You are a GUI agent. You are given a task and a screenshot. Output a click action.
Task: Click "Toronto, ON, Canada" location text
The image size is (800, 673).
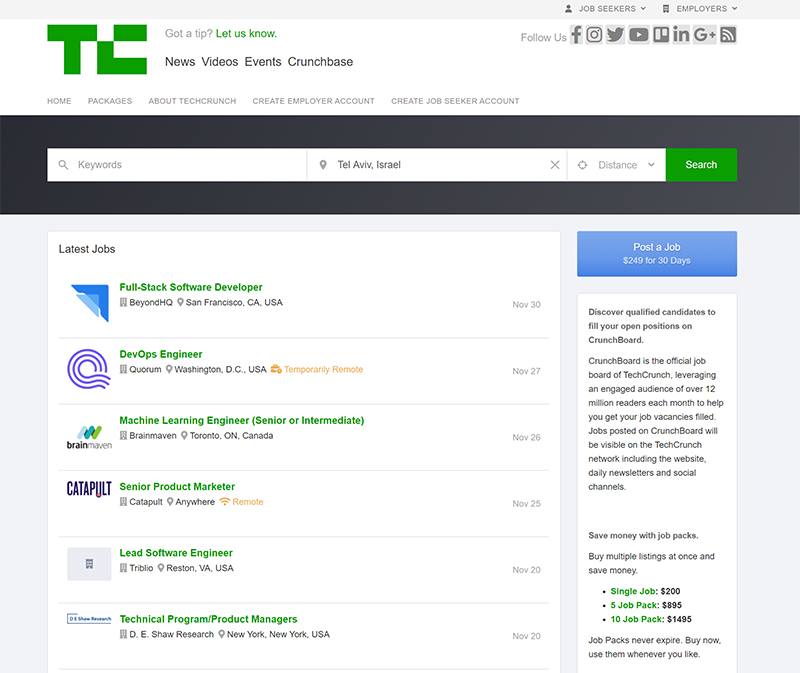point(232,436)
